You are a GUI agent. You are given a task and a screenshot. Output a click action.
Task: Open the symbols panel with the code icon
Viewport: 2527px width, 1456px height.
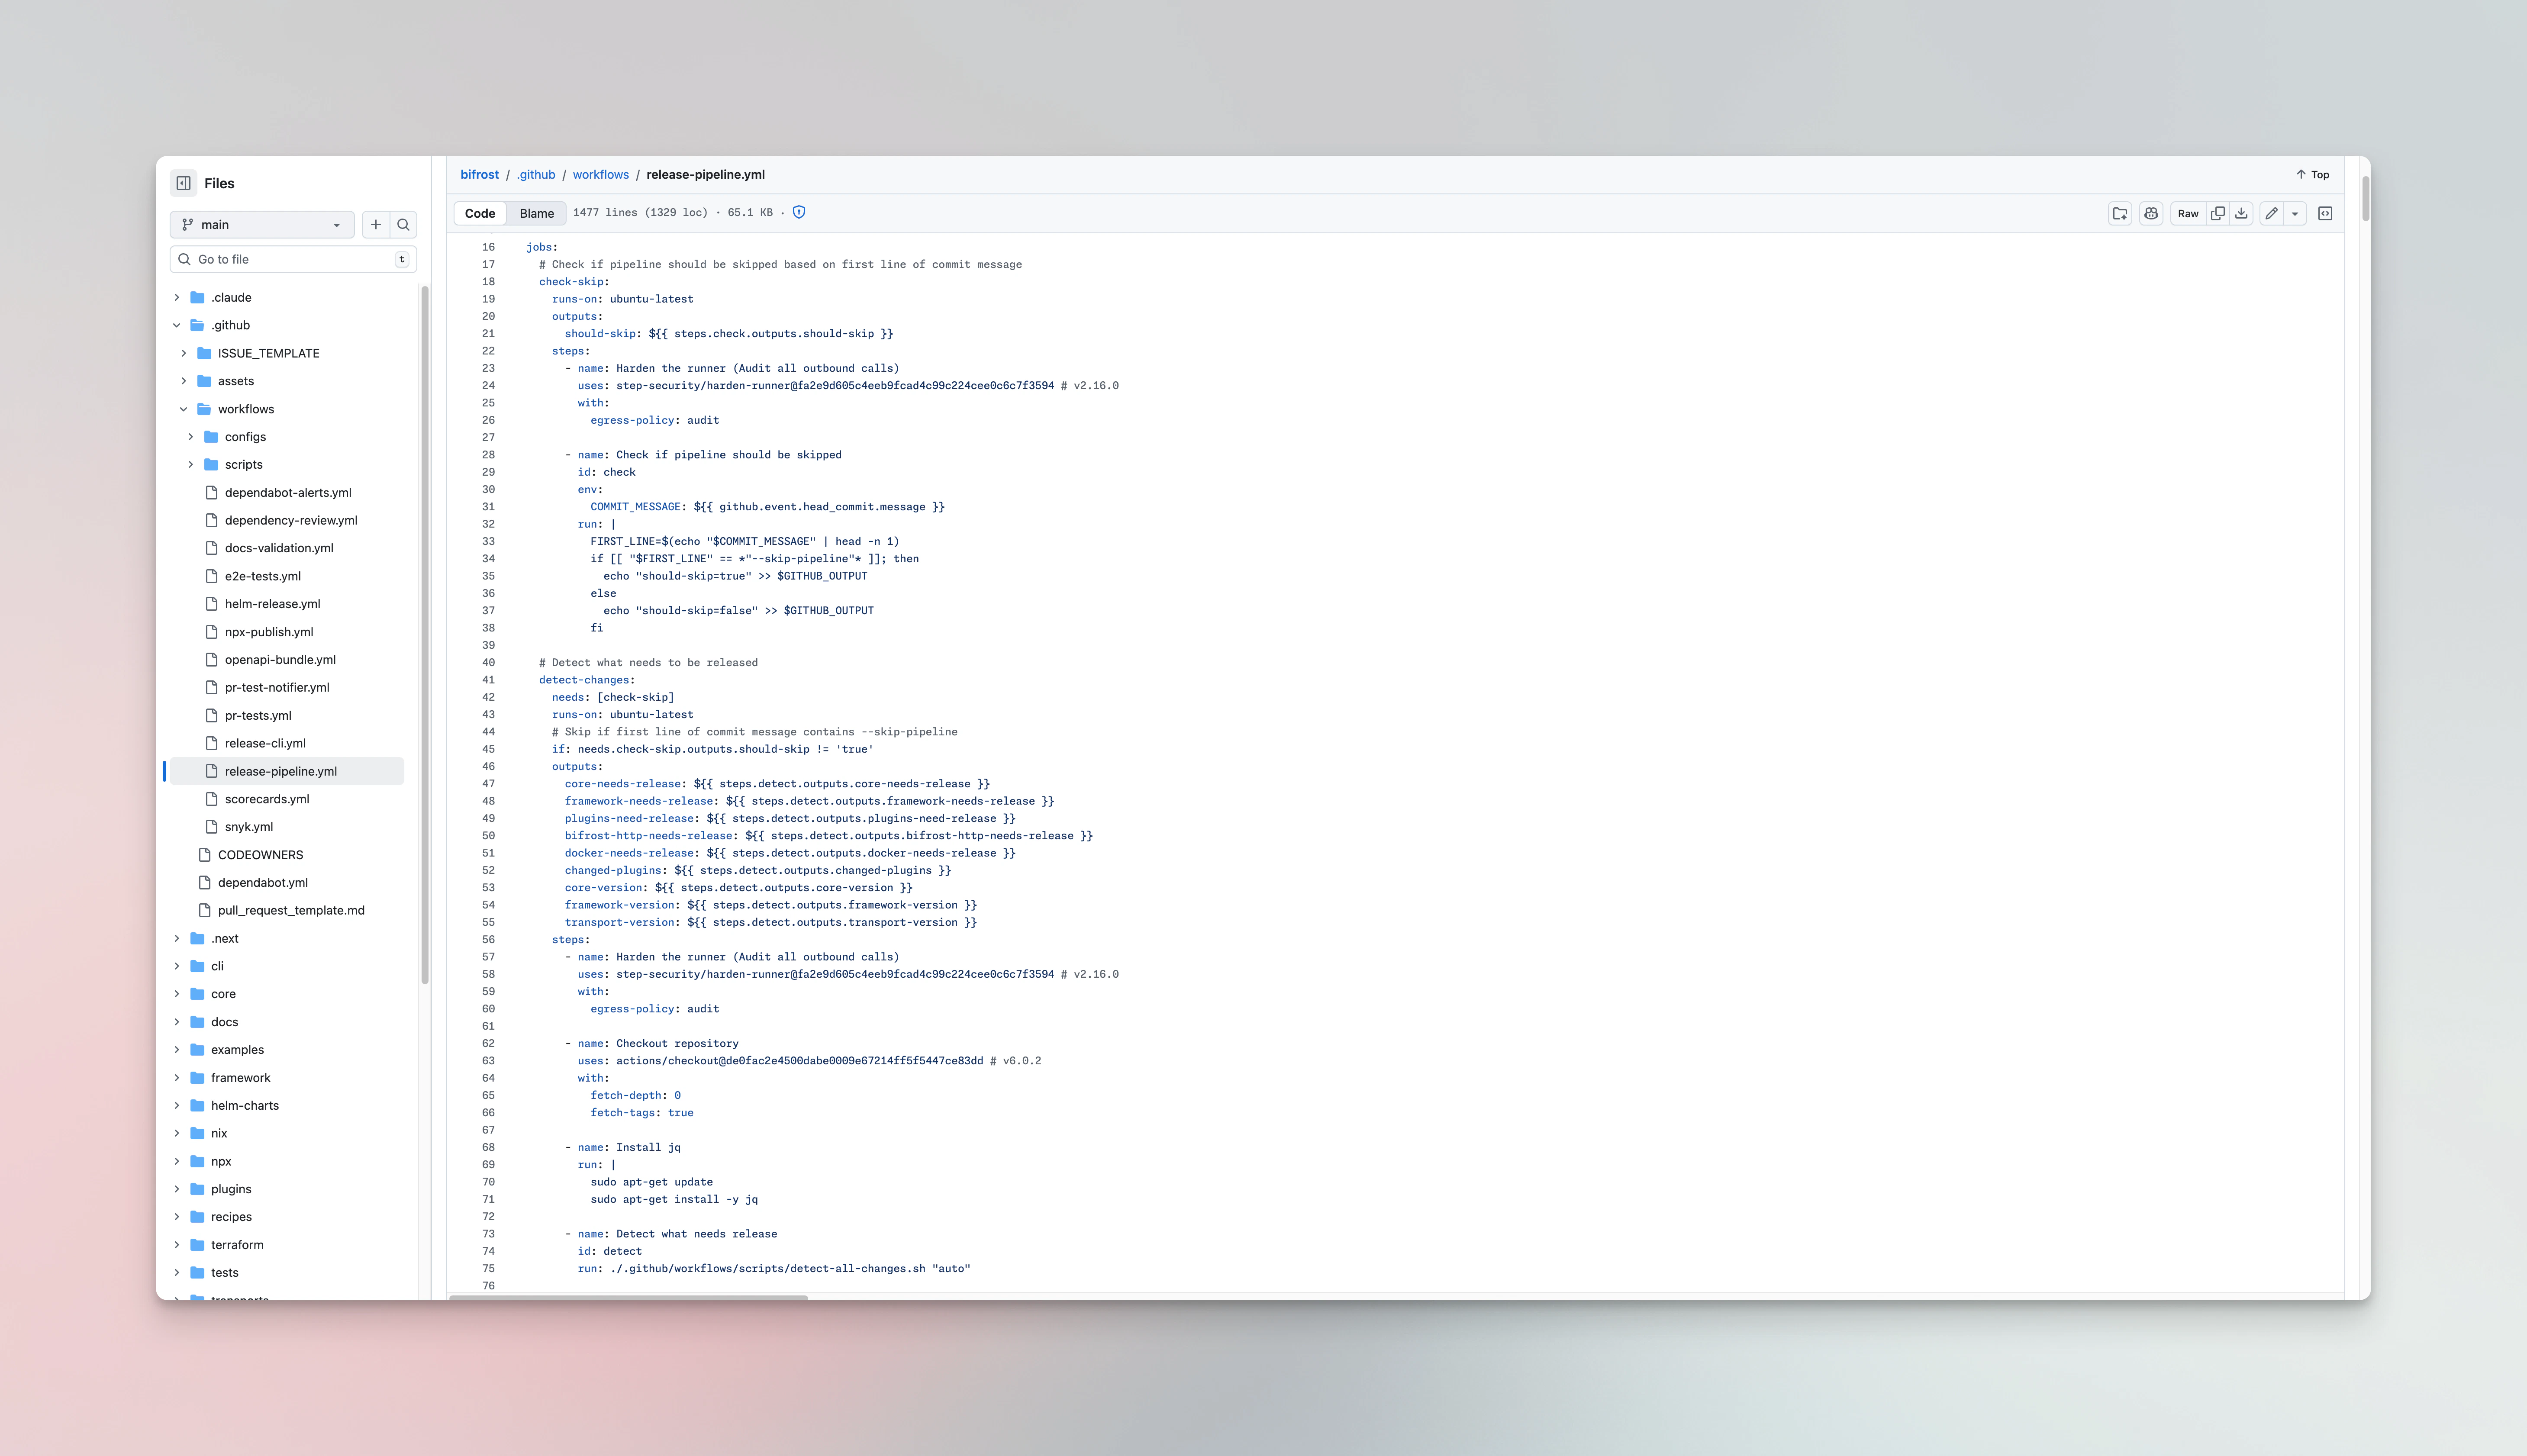(x=2325, y=213)
